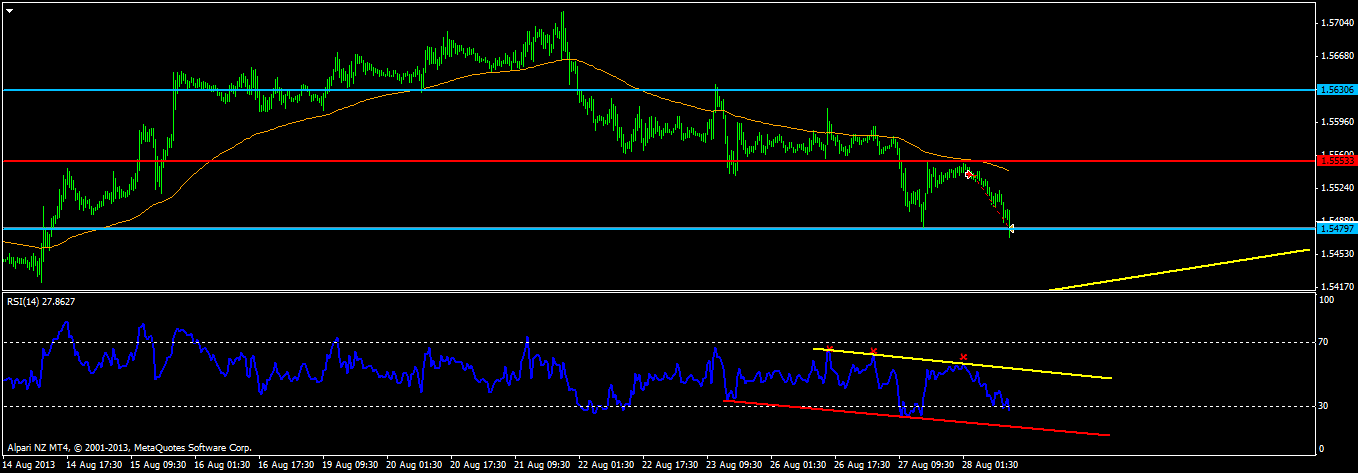The height and width of the screenshot is (473, 1358).
Task: Click the rightmost red x marker above RSI
Action: pyautogui.click(x=963, y=357)
